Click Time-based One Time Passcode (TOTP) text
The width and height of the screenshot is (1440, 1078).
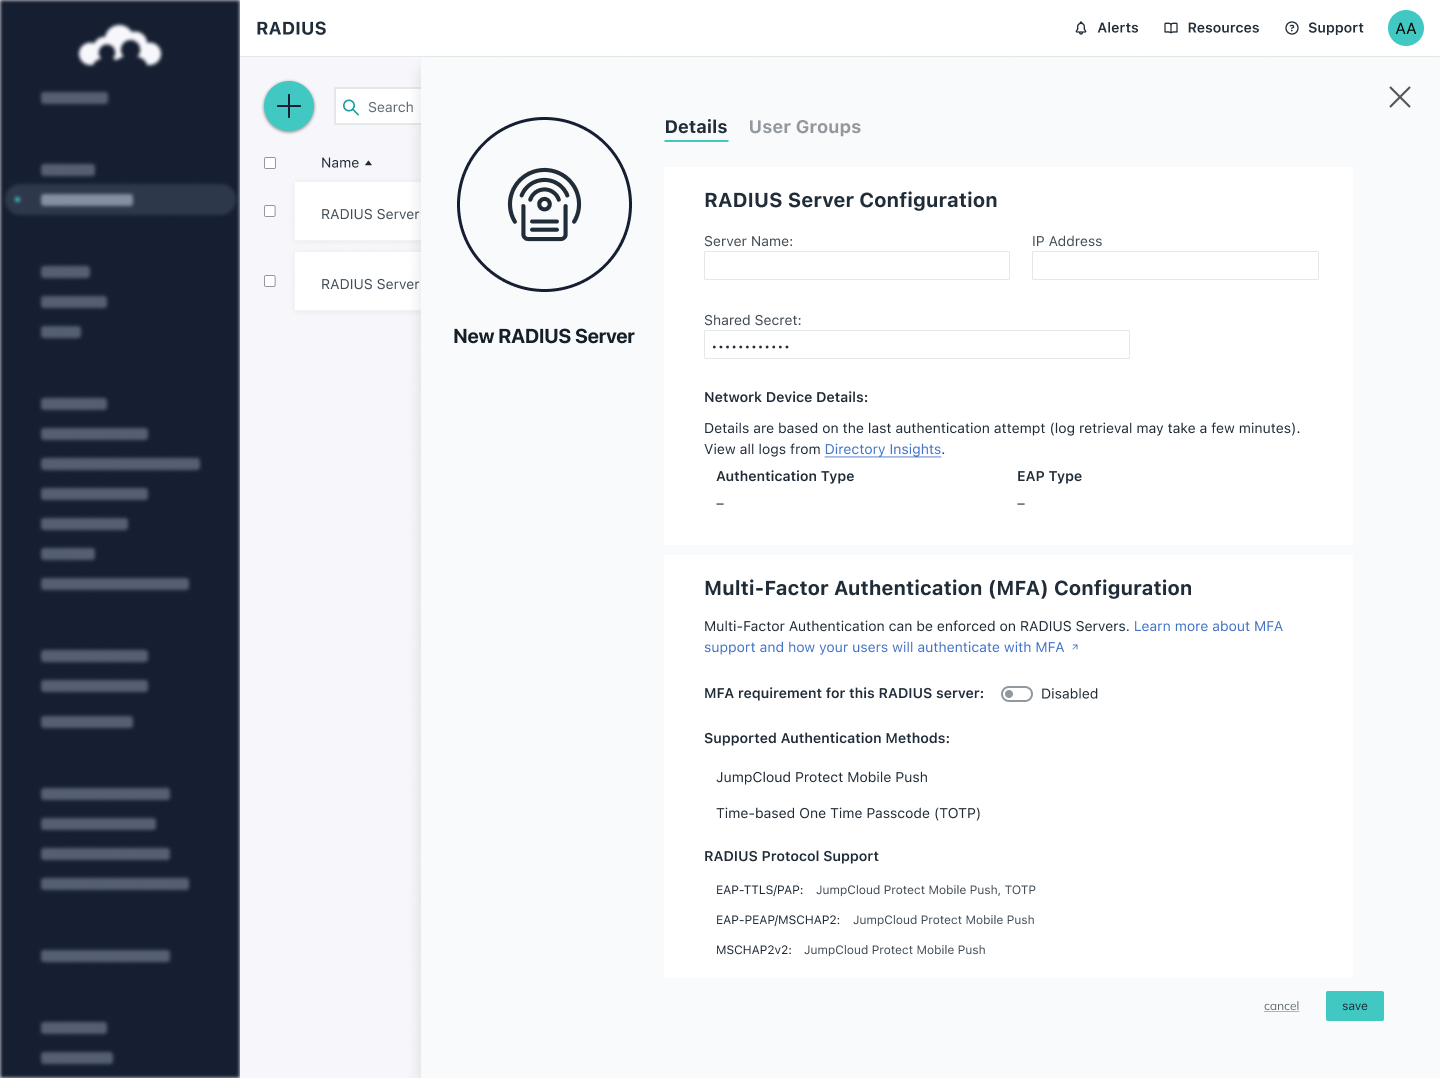848,813
